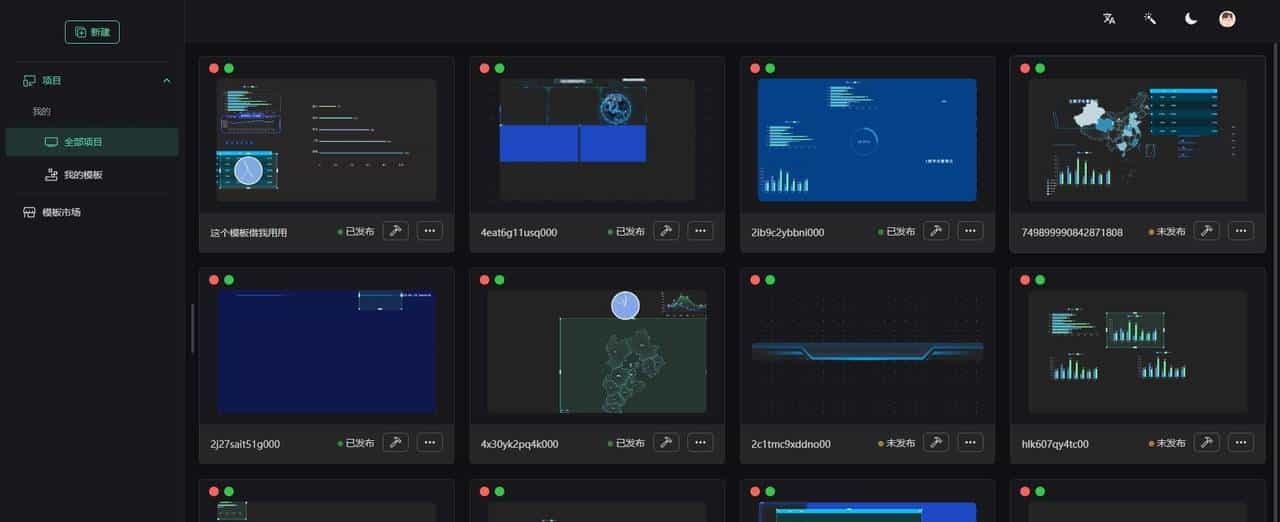Click green dot on 2ib9c2ybbni000 card
This screenshot has width=1280, height=522.
point(770,68)
